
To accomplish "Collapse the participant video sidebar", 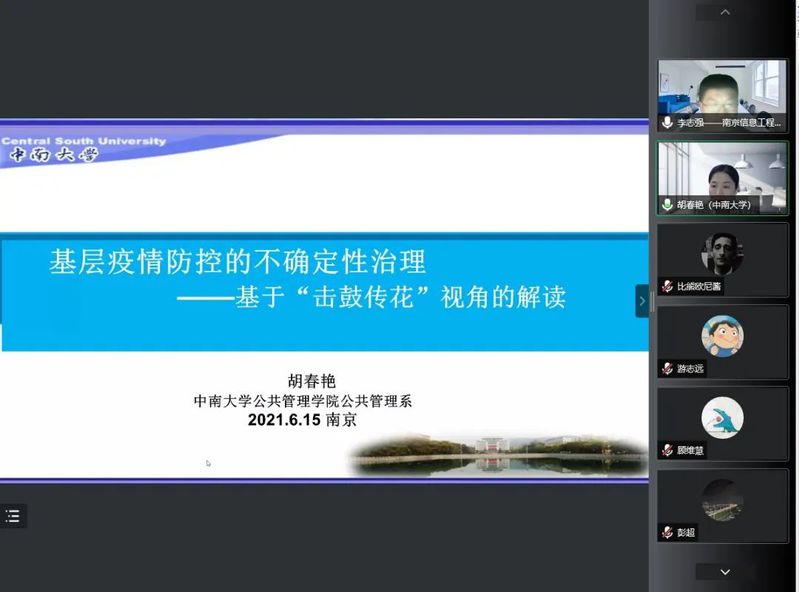I will (642, 300).
